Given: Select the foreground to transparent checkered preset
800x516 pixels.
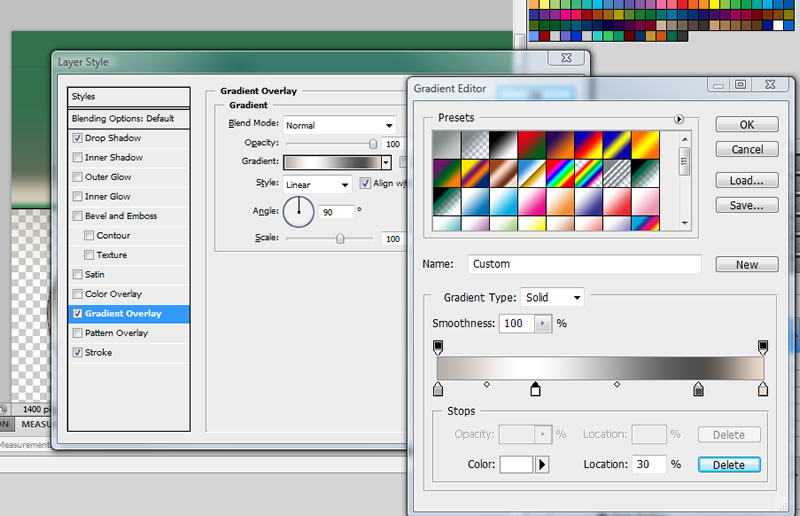Looking at the screenshot, I should coord(475,144).
